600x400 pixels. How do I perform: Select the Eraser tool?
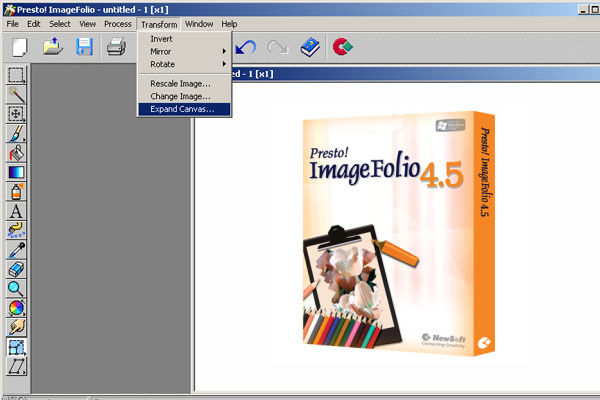pos(16,269)
